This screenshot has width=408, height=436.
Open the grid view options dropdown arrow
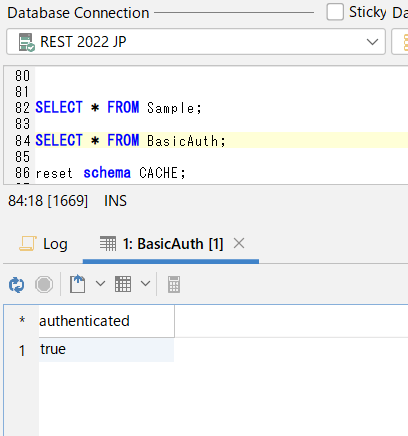145,284
